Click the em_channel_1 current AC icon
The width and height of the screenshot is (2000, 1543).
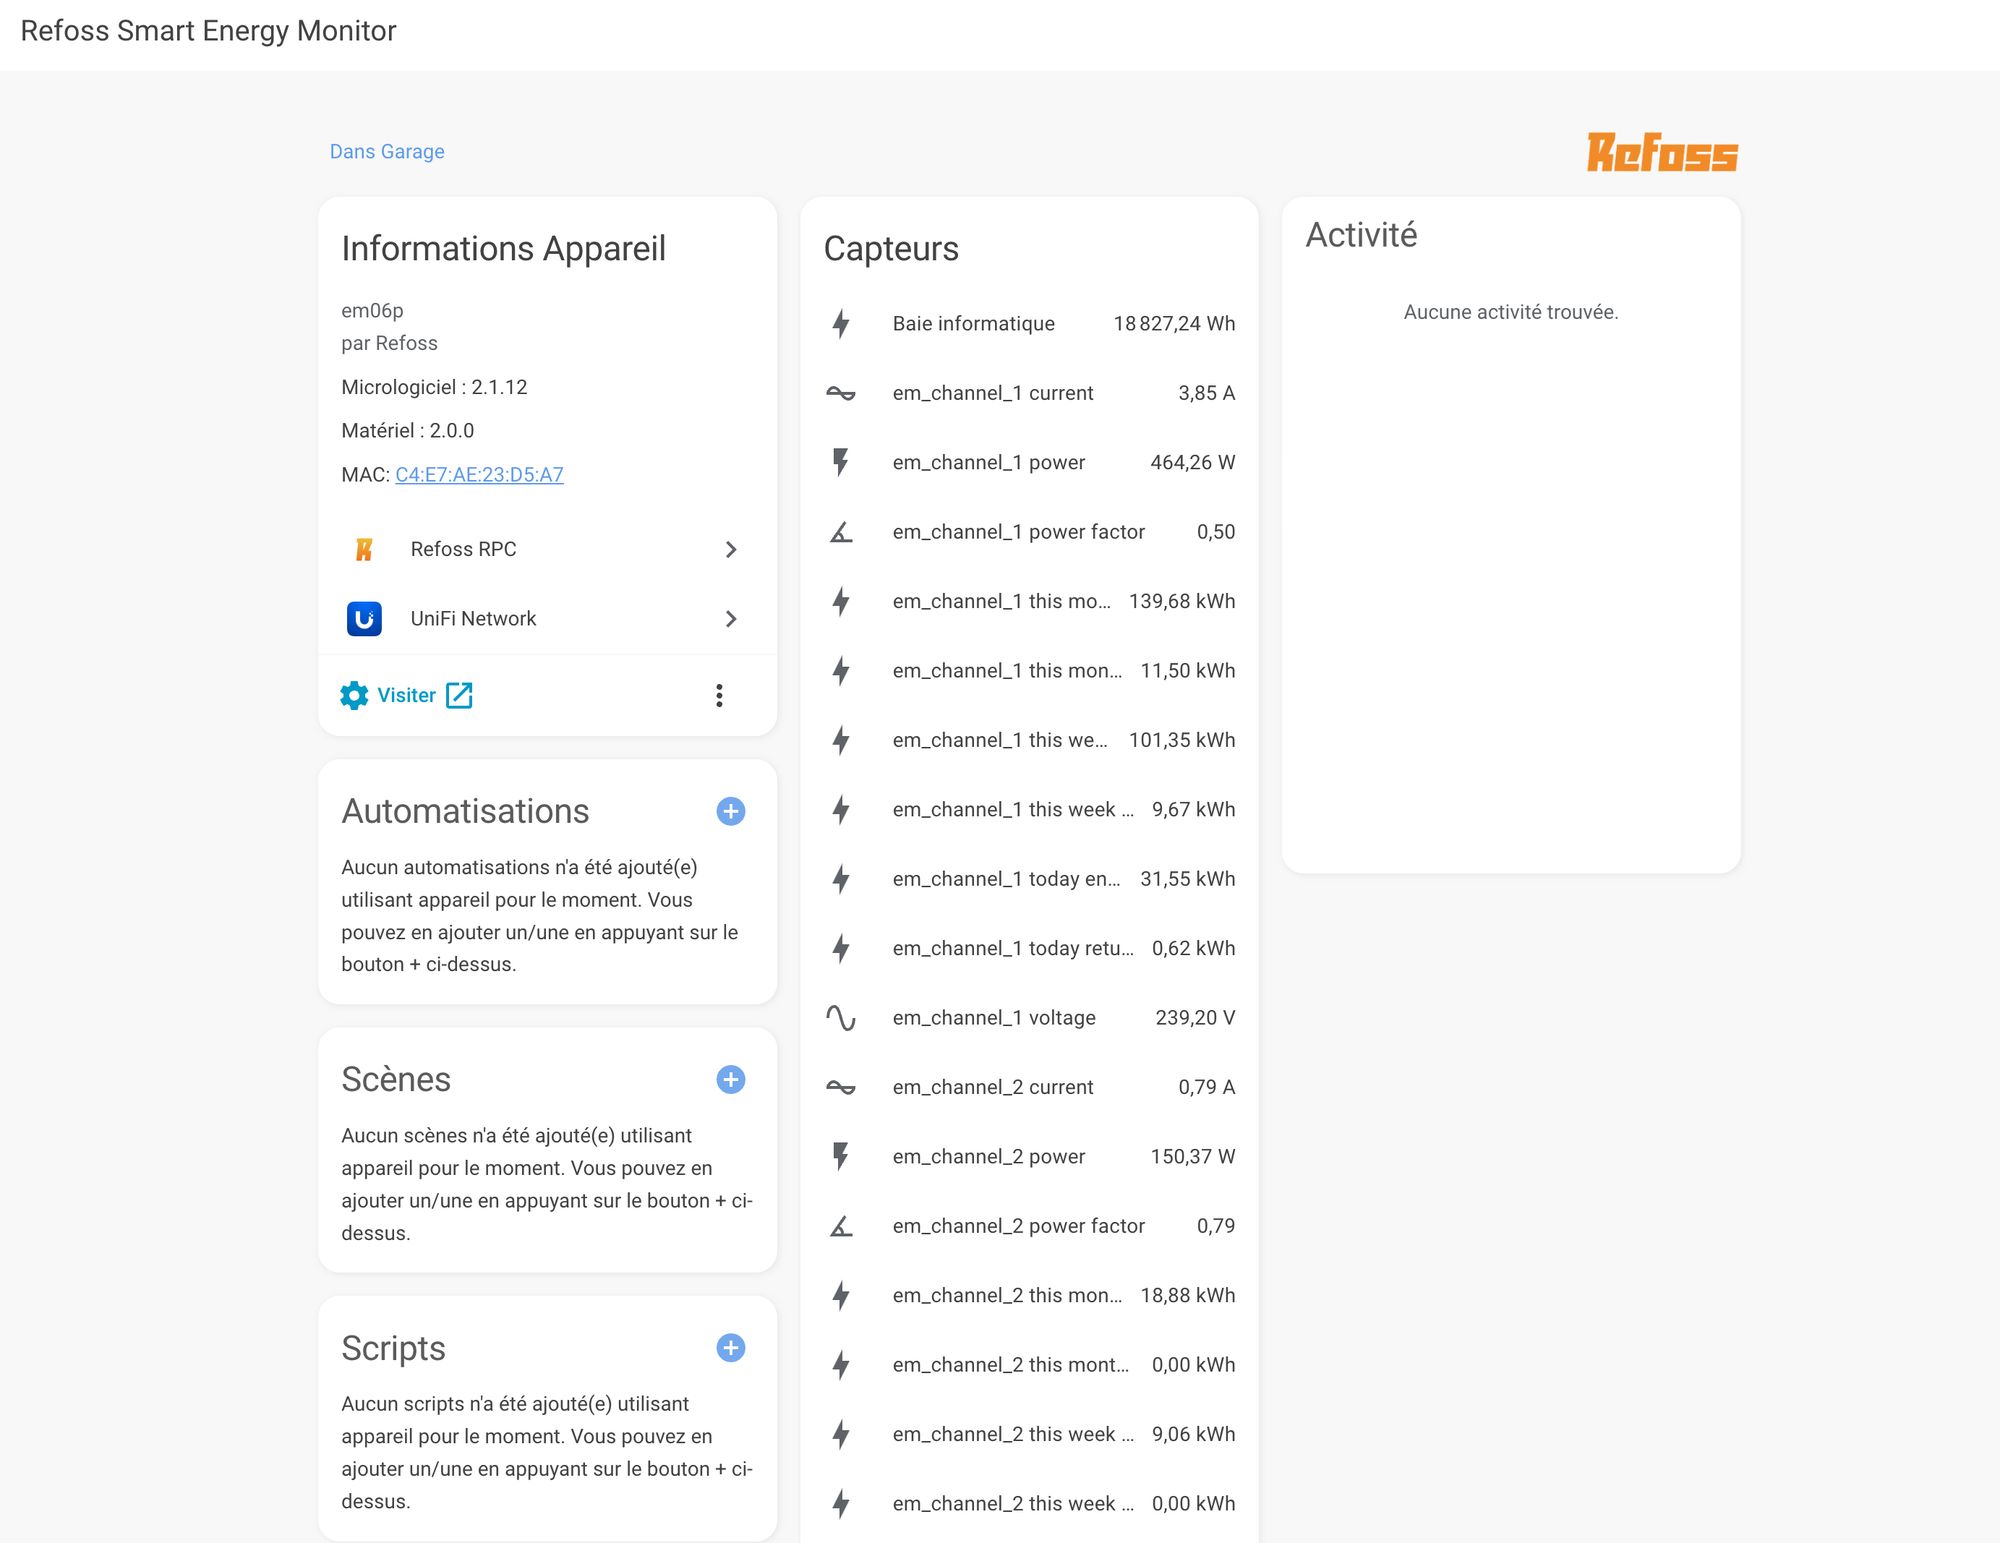point(841,393)
